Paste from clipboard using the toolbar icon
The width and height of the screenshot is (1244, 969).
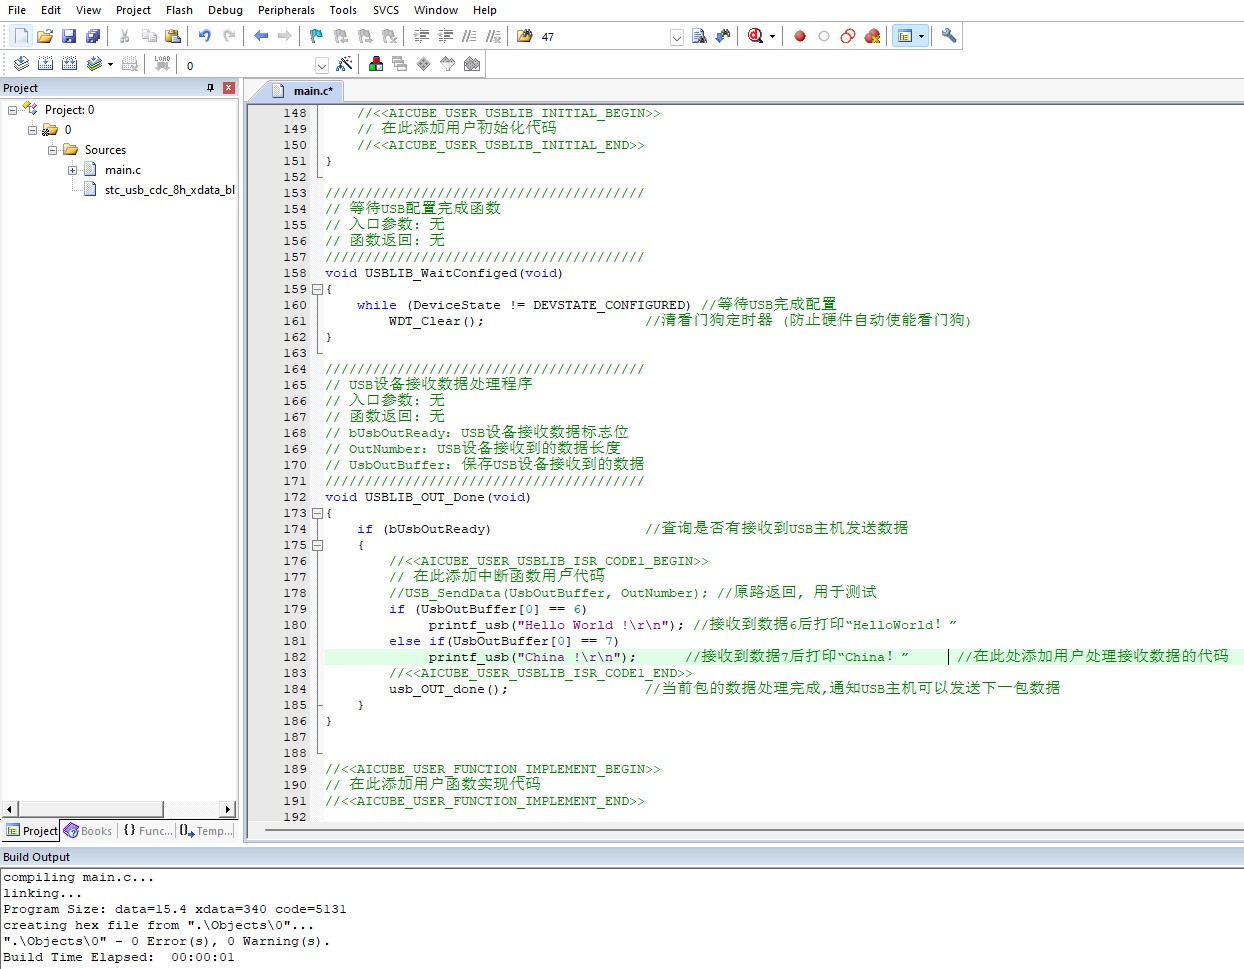coord(173,36)
